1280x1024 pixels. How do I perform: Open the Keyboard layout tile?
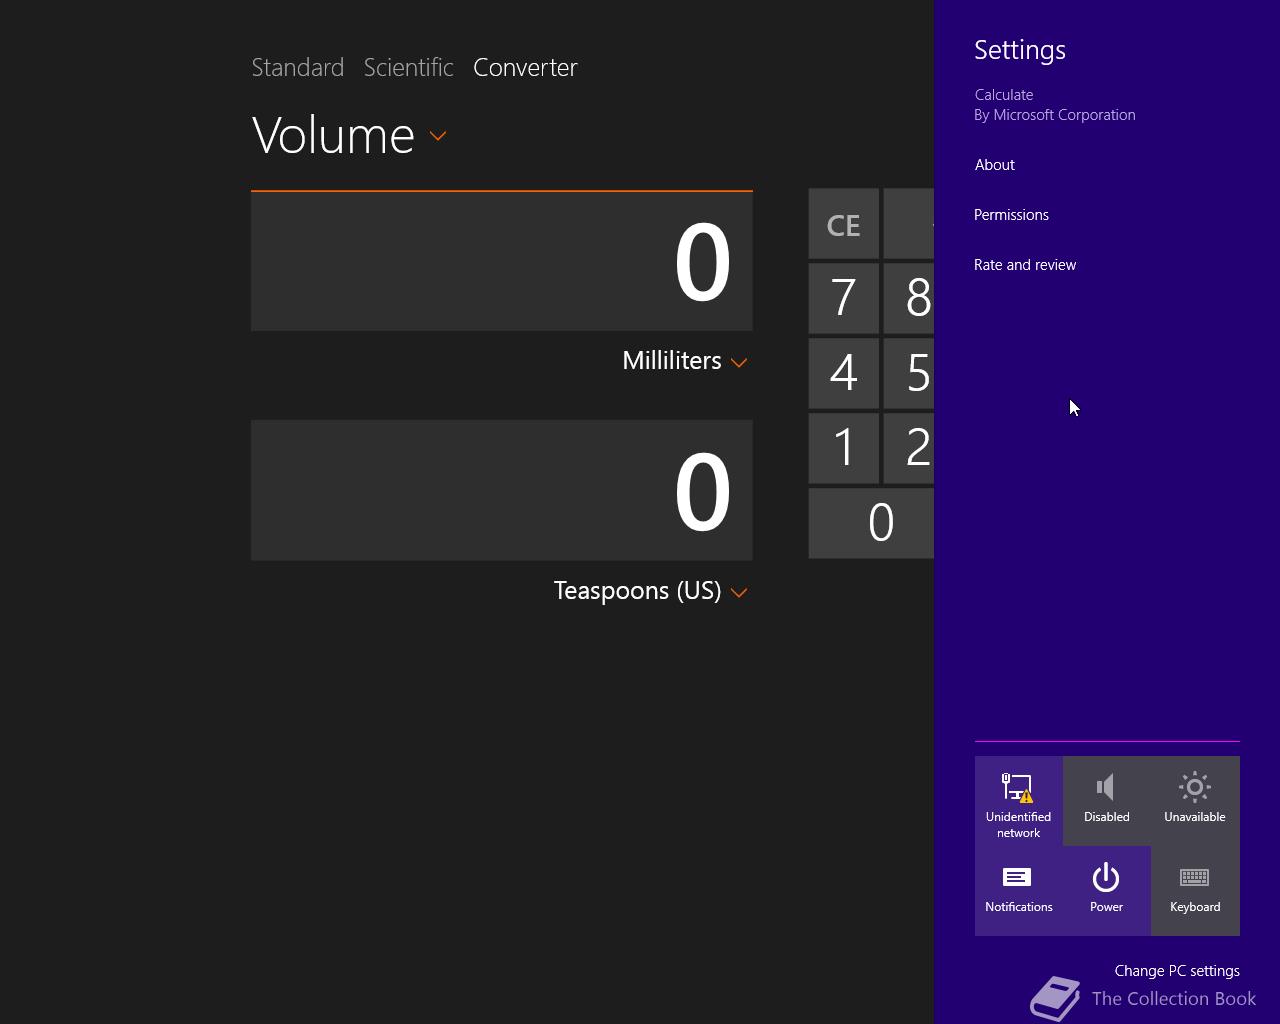[1195, 891]
